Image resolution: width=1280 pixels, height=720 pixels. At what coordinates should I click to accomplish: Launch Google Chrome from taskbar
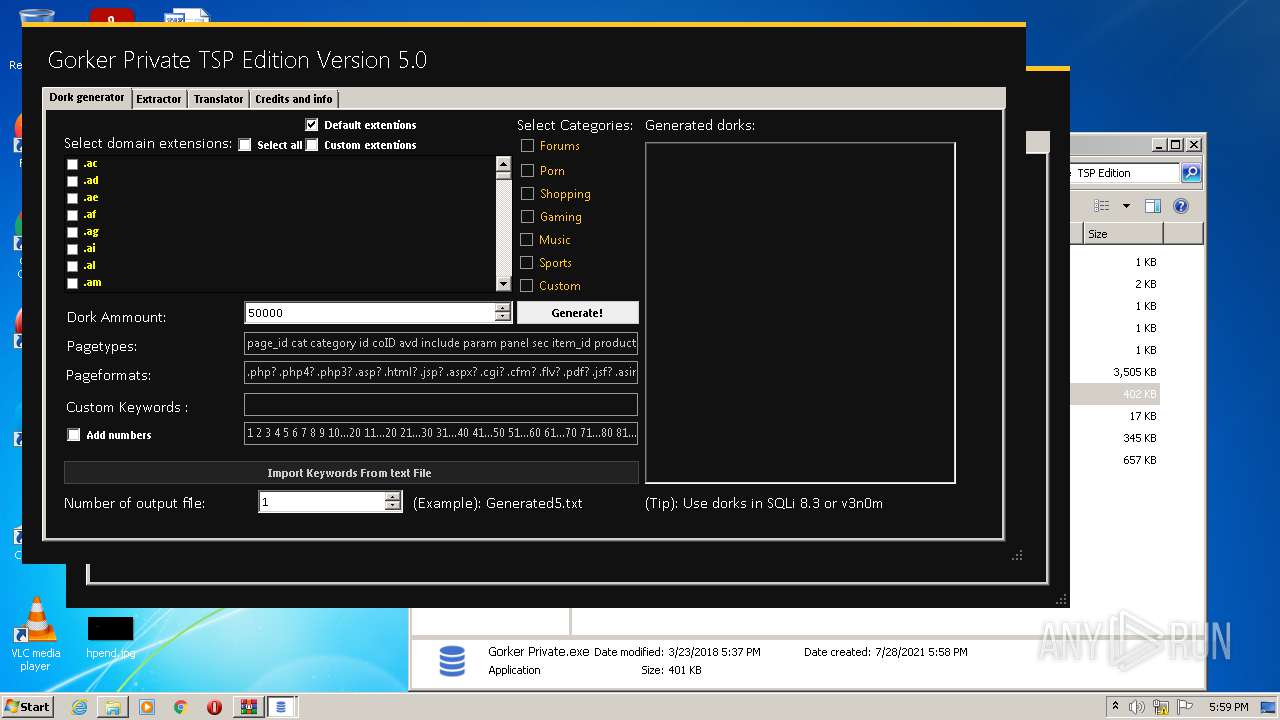point(181,707)
